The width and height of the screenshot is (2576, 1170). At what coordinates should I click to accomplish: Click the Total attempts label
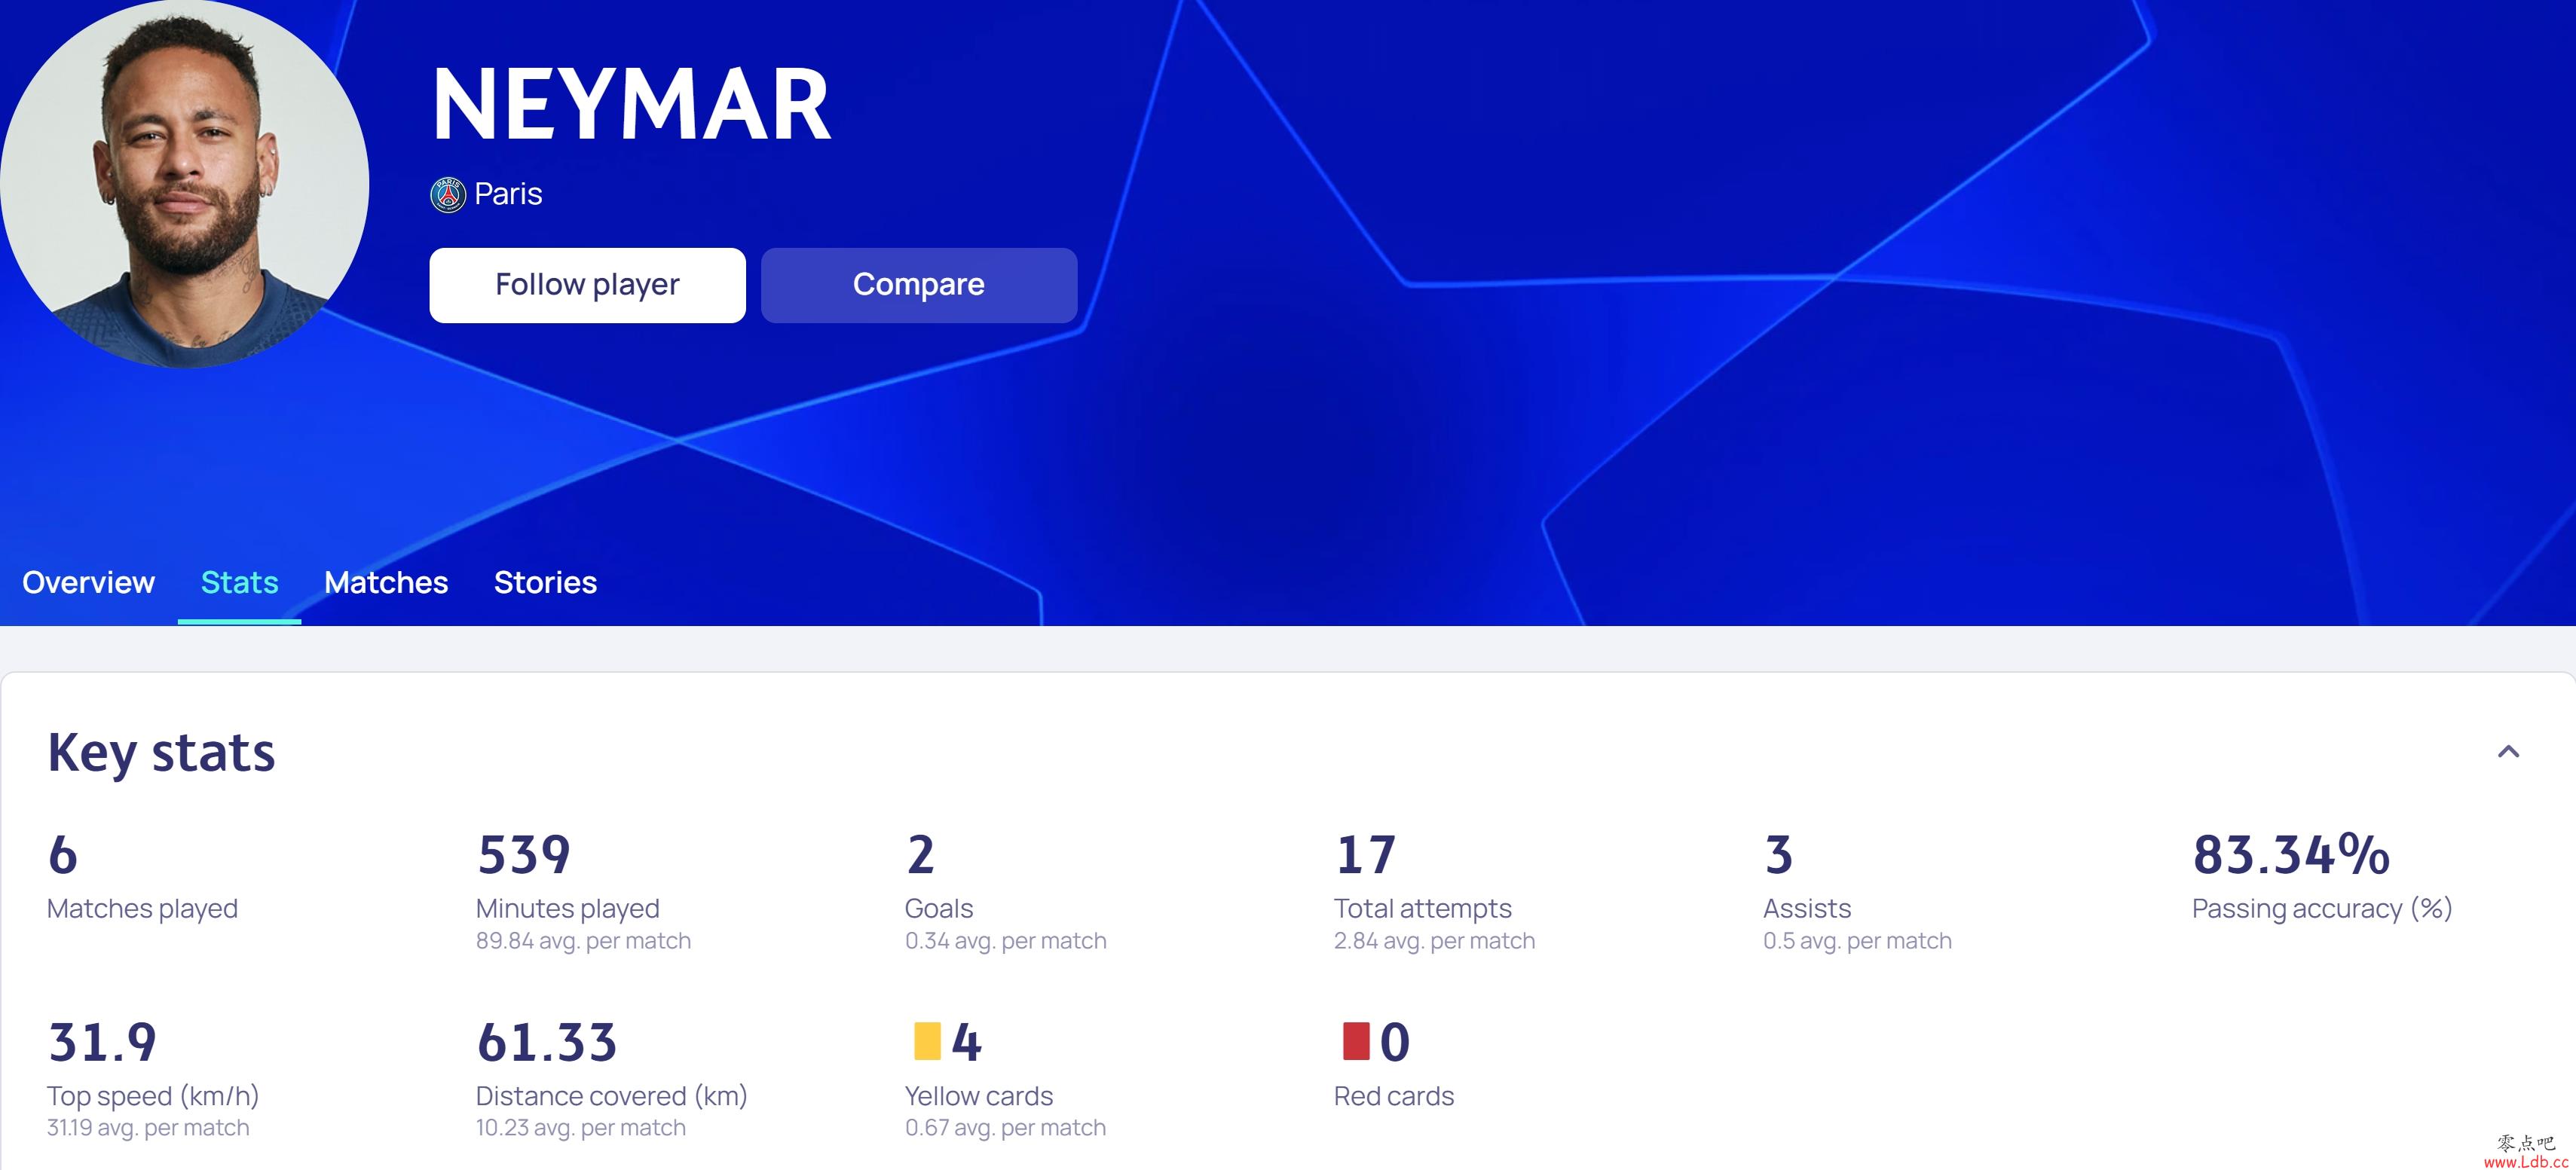[x=1423, y=908]
